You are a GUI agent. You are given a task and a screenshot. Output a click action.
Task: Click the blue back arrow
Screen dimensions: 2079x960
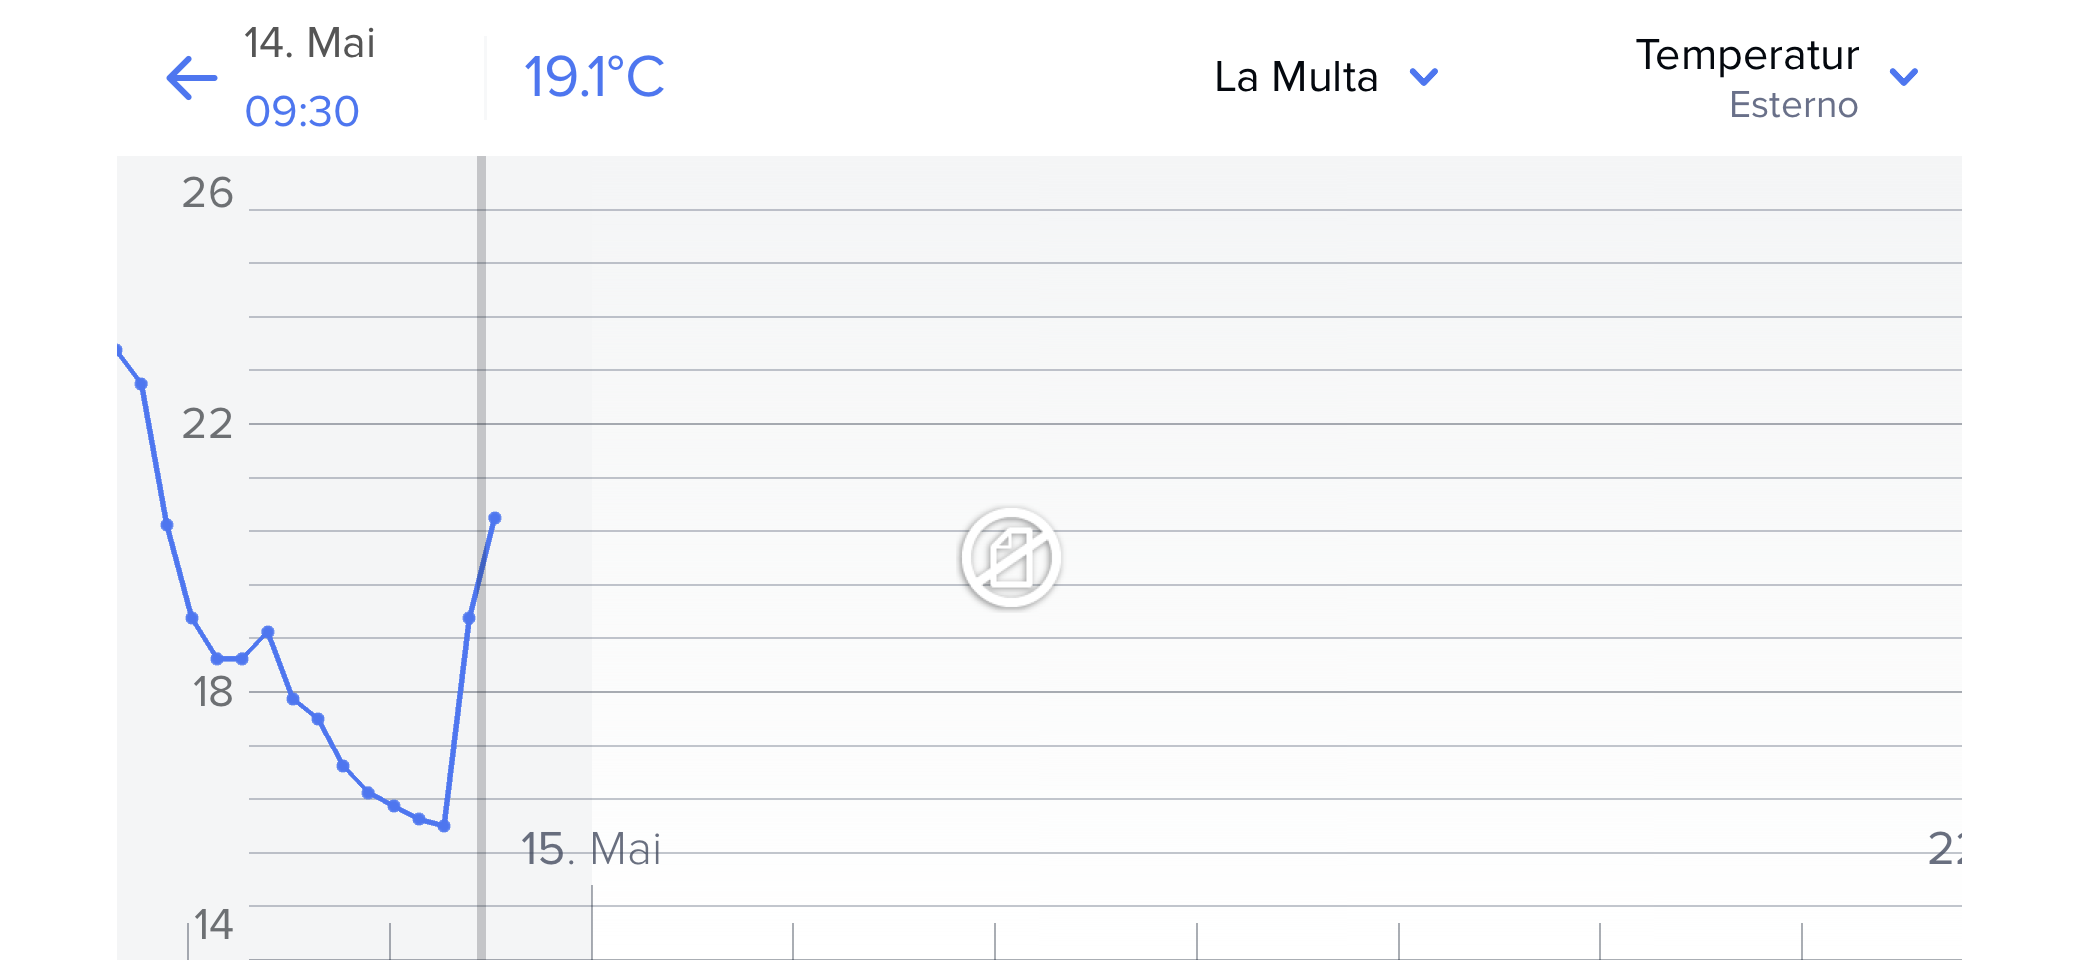(x=192, y=78)
